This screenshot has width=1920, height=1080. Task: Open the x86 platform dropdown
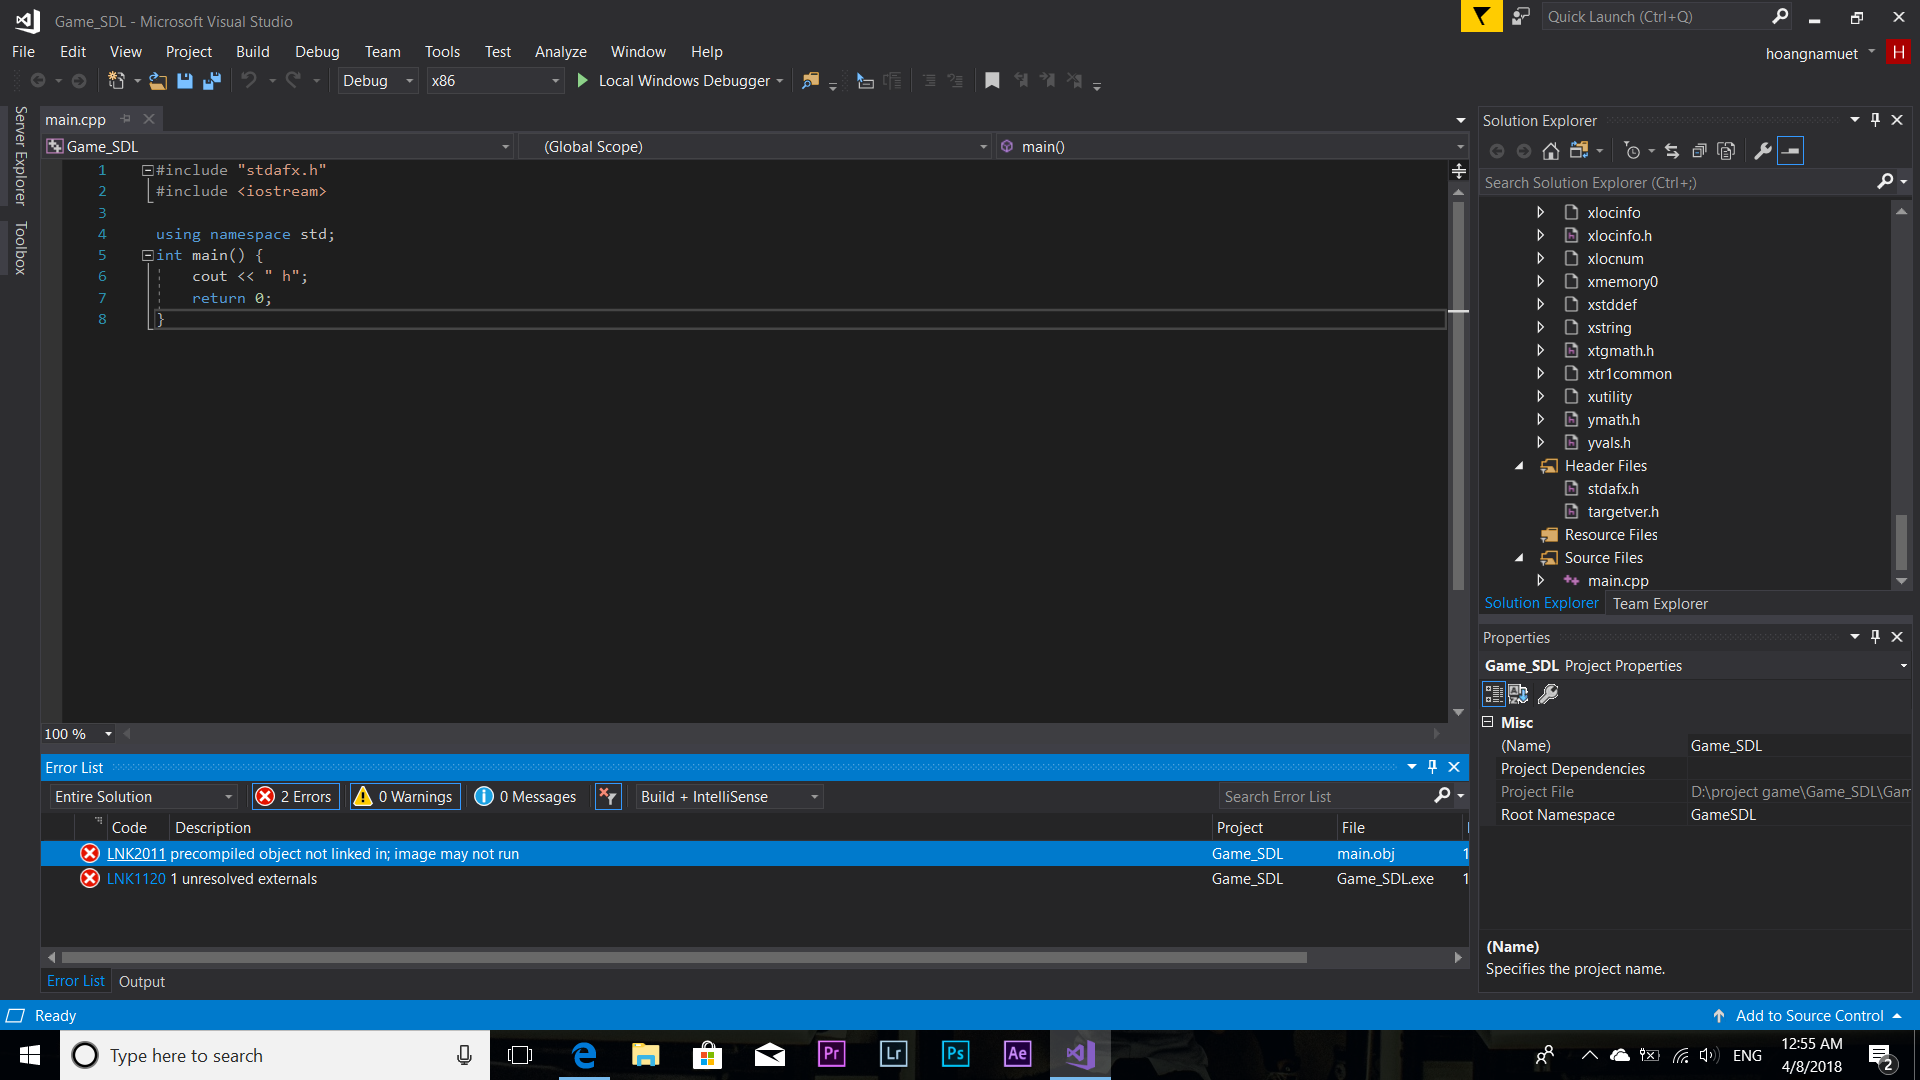[495, 81]
